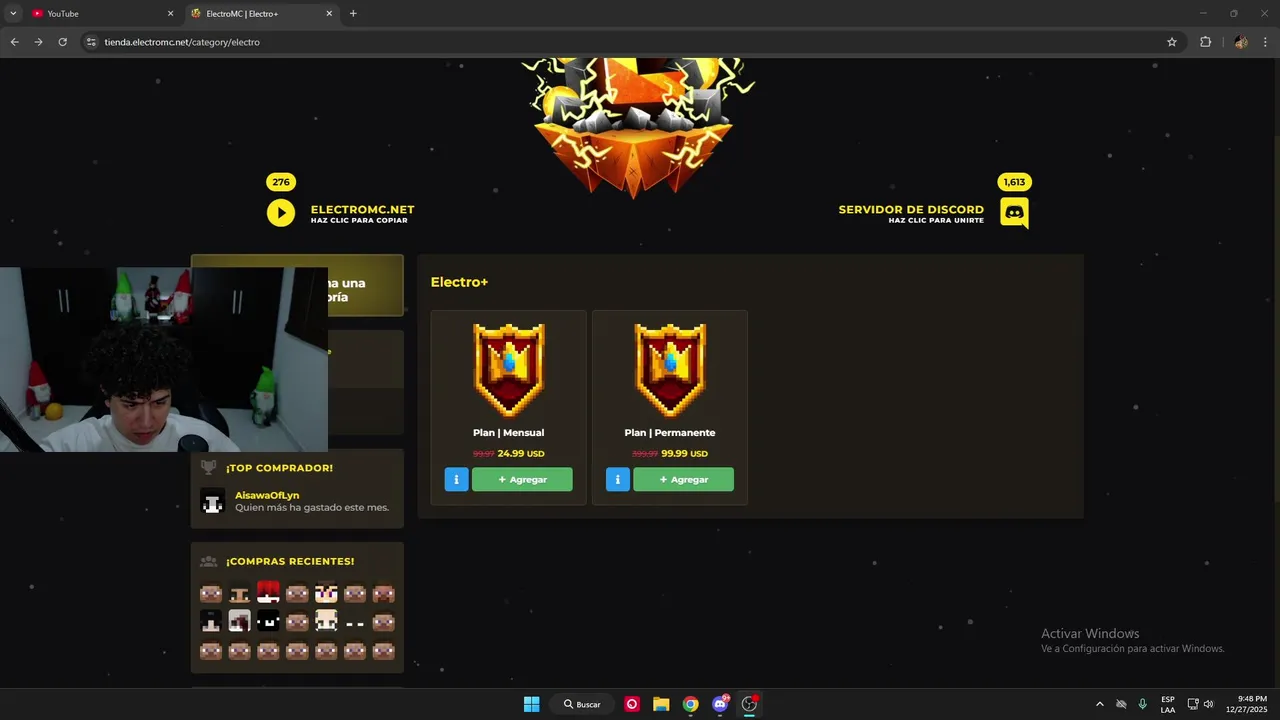Click the 24.99 USD price text

521,453
